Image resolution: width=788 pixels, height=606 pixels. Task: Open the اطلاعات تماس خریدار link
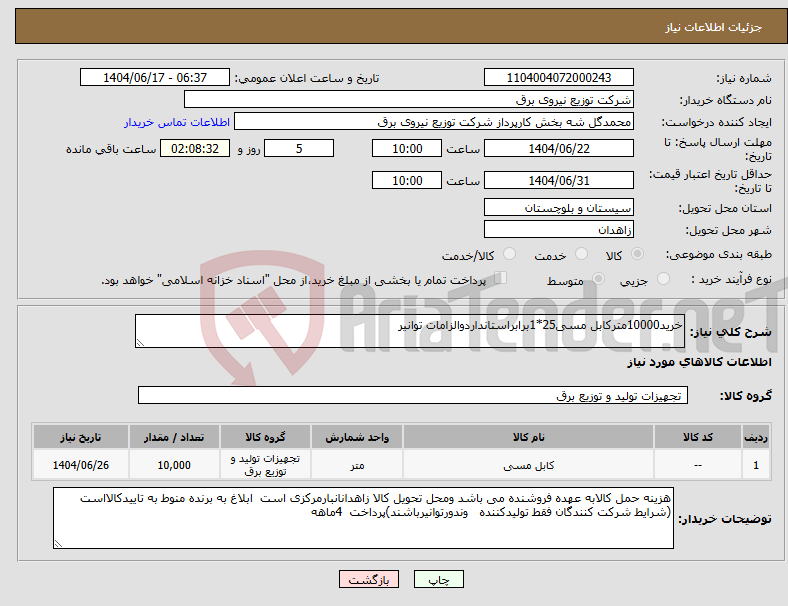[x=177, y=122]
